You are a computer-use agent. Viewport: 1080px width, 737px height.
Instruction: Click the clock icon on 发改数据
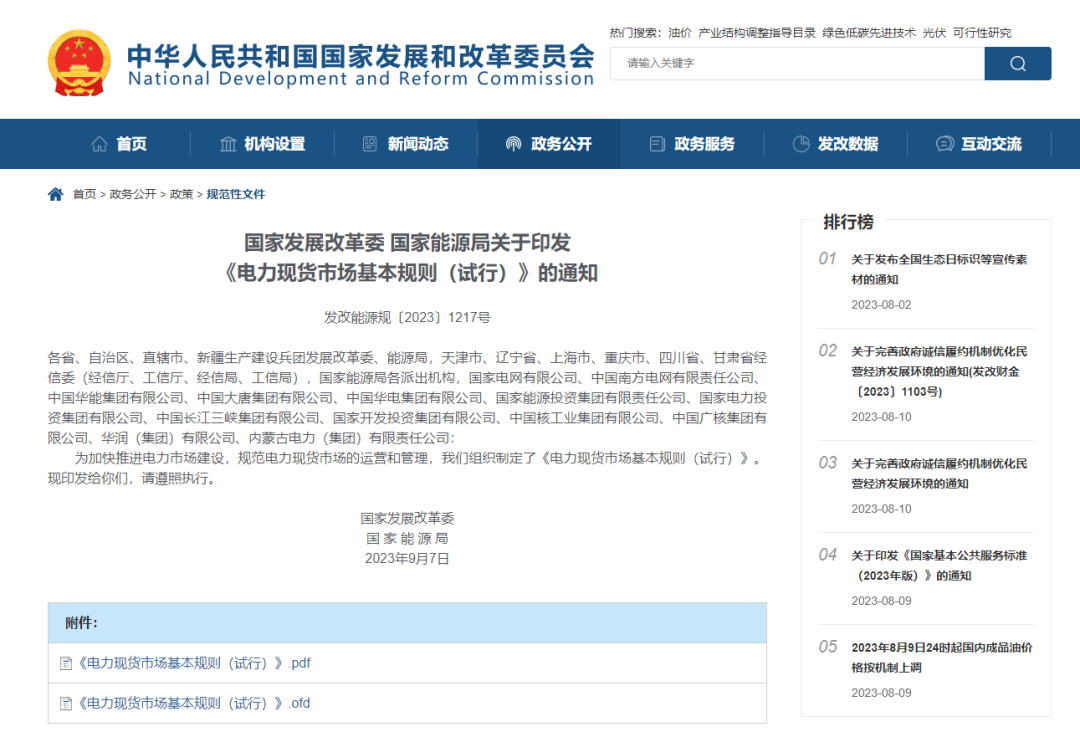[800, 143]
